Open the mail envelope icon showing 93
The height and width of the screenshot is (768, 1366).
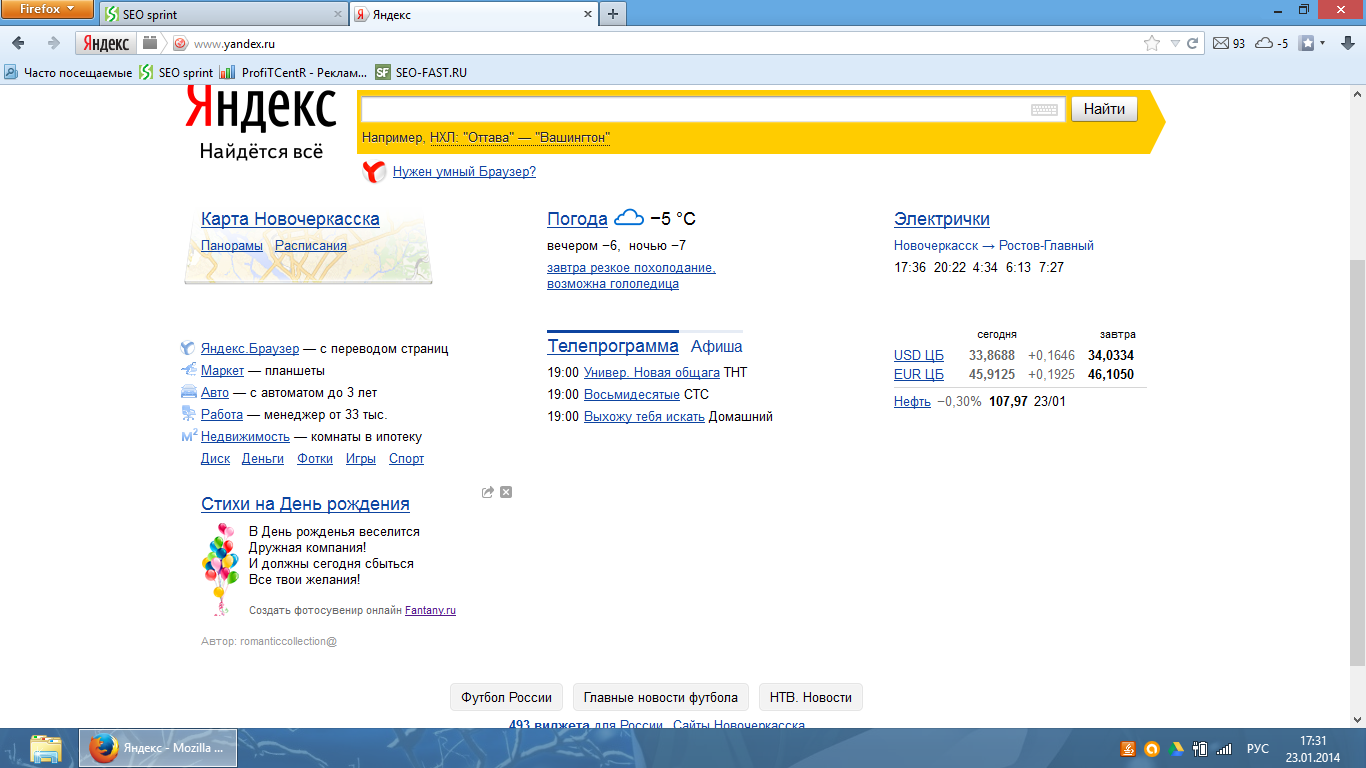point(1220,43)
